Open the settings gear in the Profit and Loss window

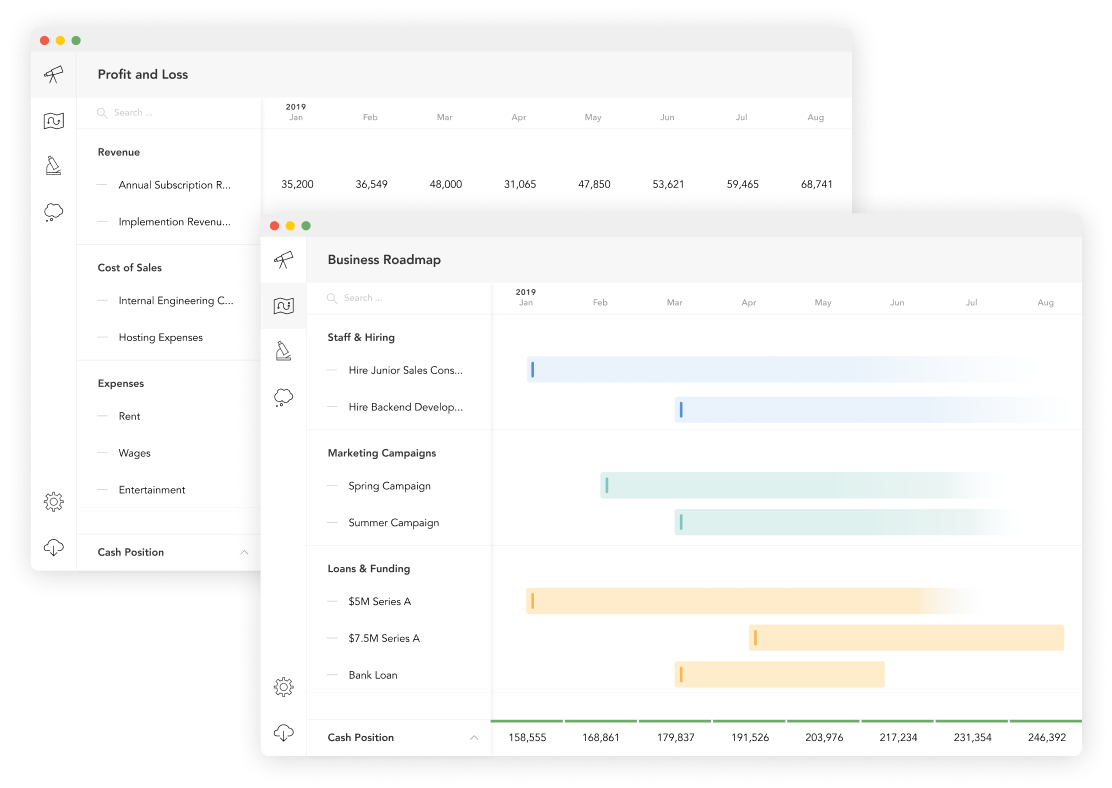click(54, 501)
